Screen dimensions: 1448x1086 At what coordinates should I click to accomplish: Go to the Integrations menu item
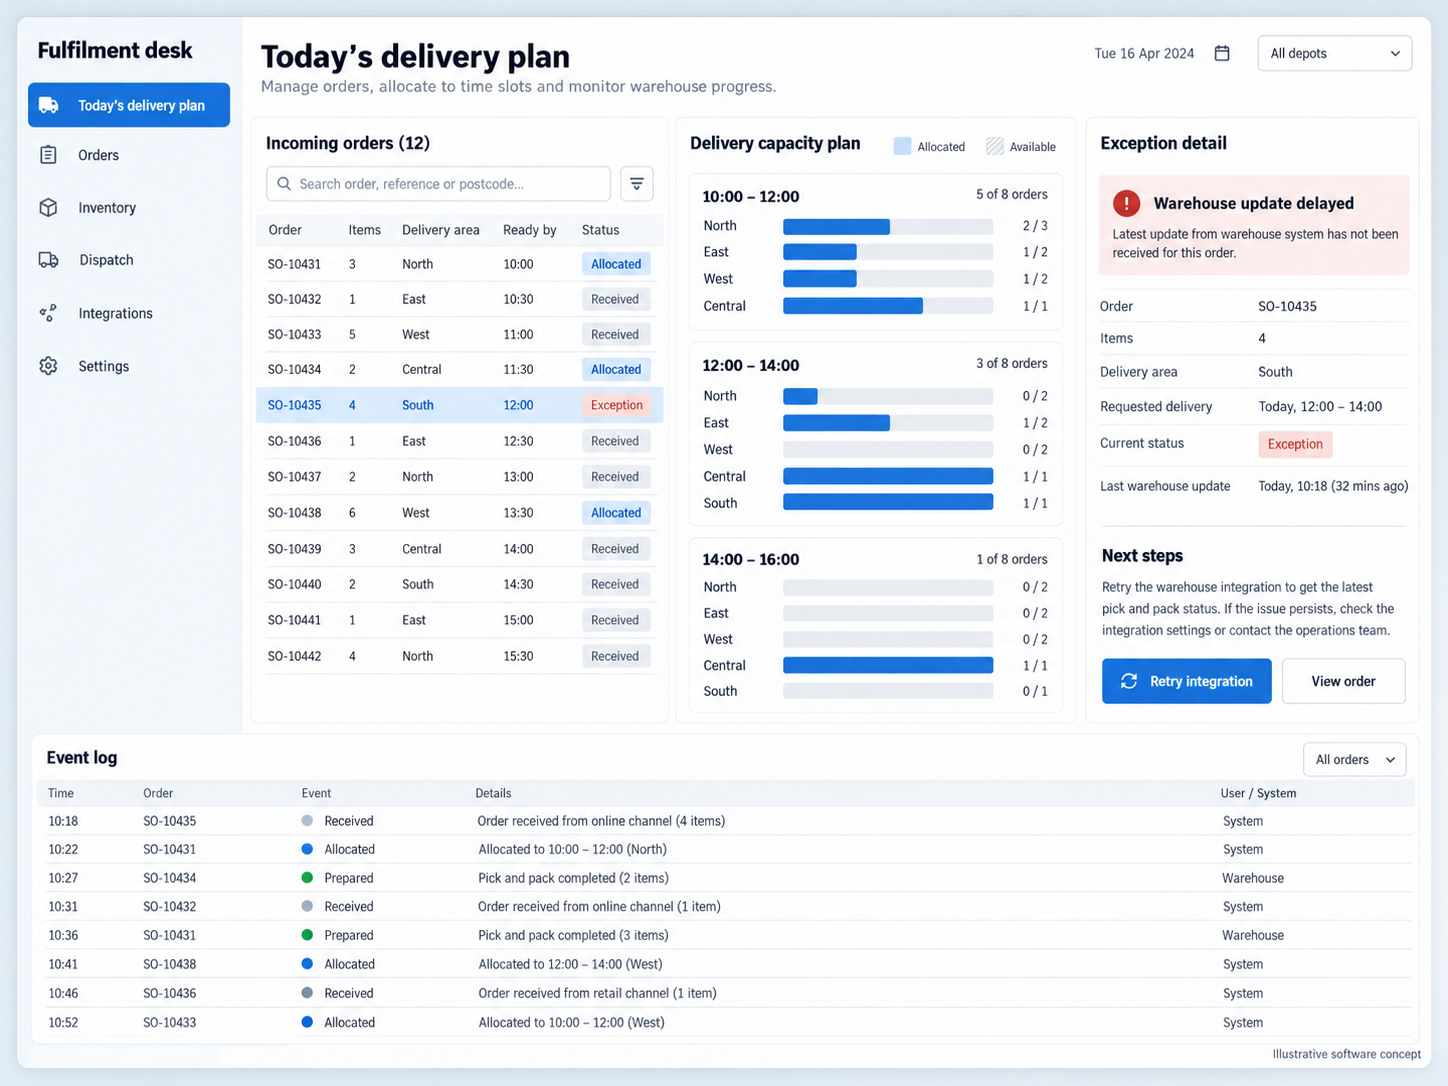click(x=129, y=313)
